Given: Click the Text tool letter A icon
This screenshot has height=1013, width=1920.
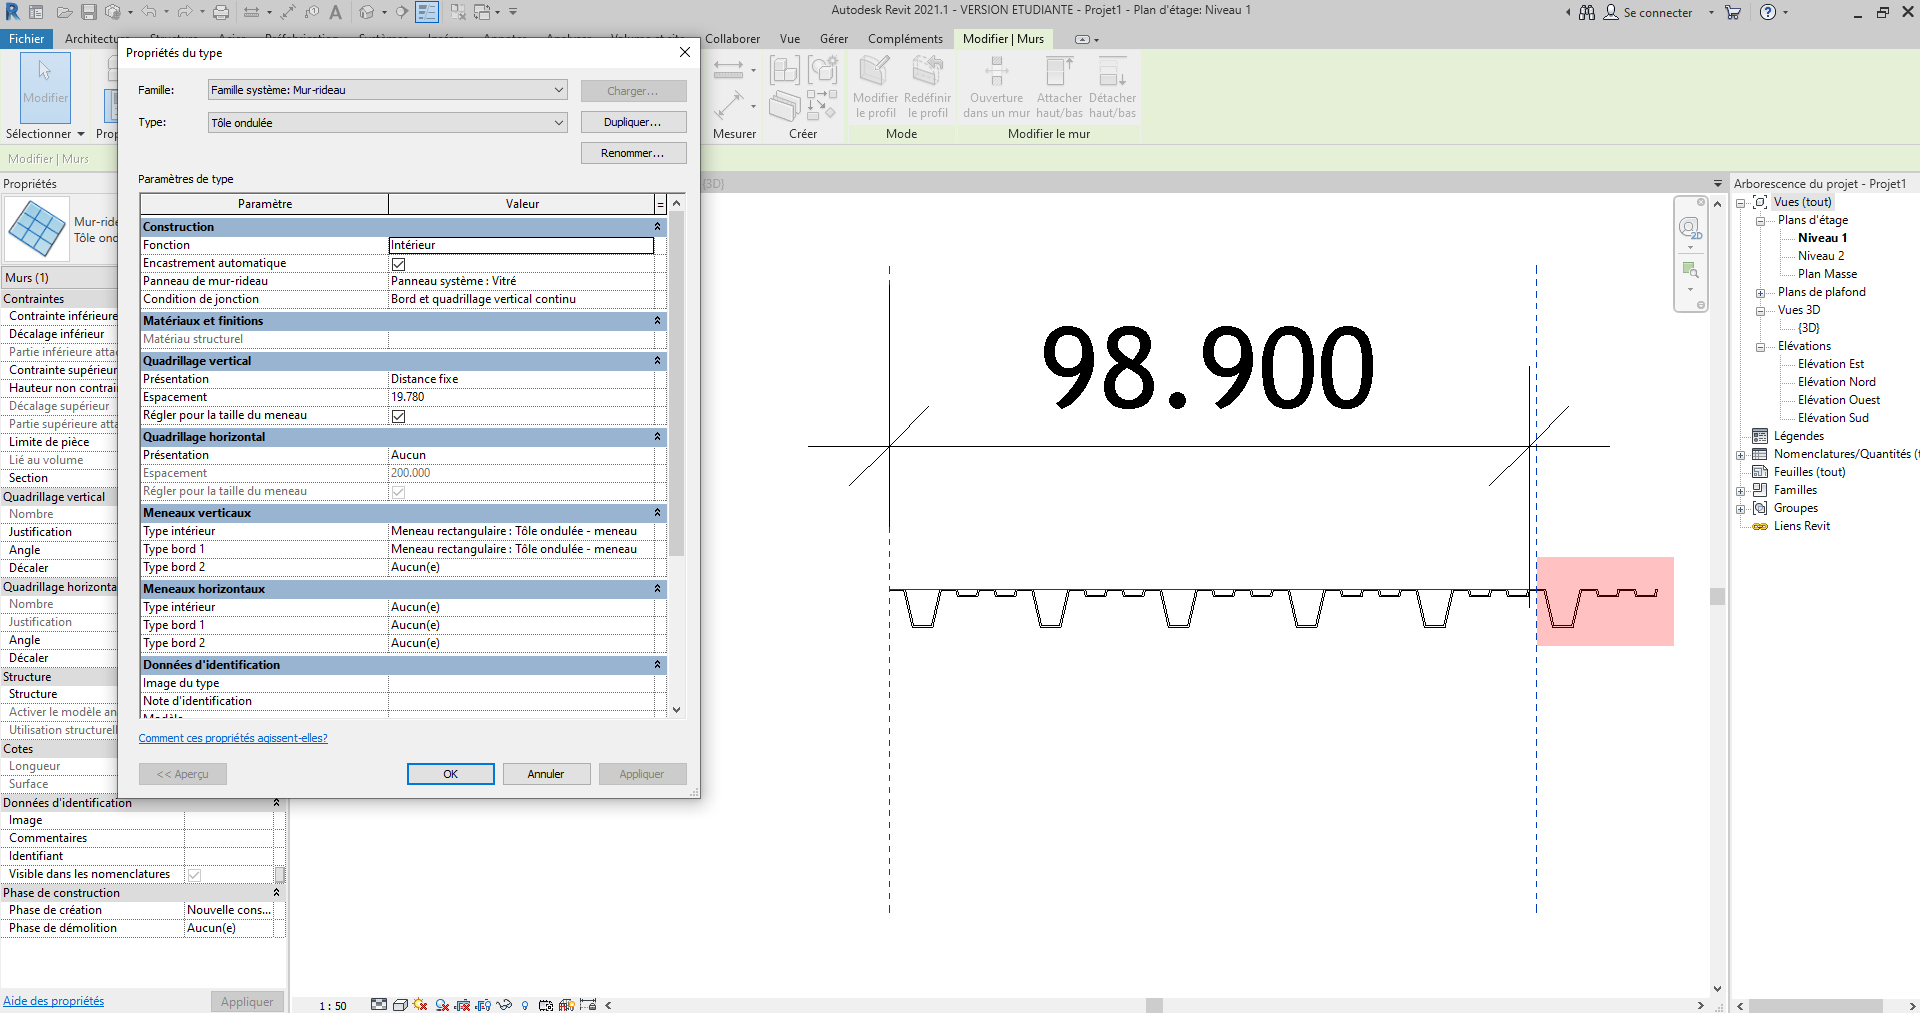Looking at the screenshot, I should pos(336,12).
